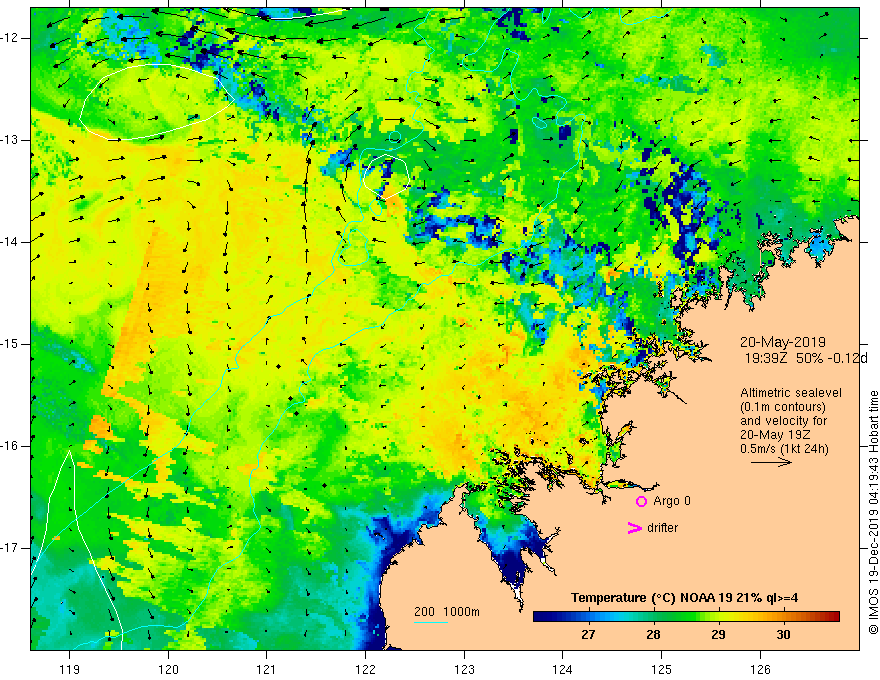The image size is (880, 680).
Task: Click the latitude axis label -14
Action: click(11, 242)
